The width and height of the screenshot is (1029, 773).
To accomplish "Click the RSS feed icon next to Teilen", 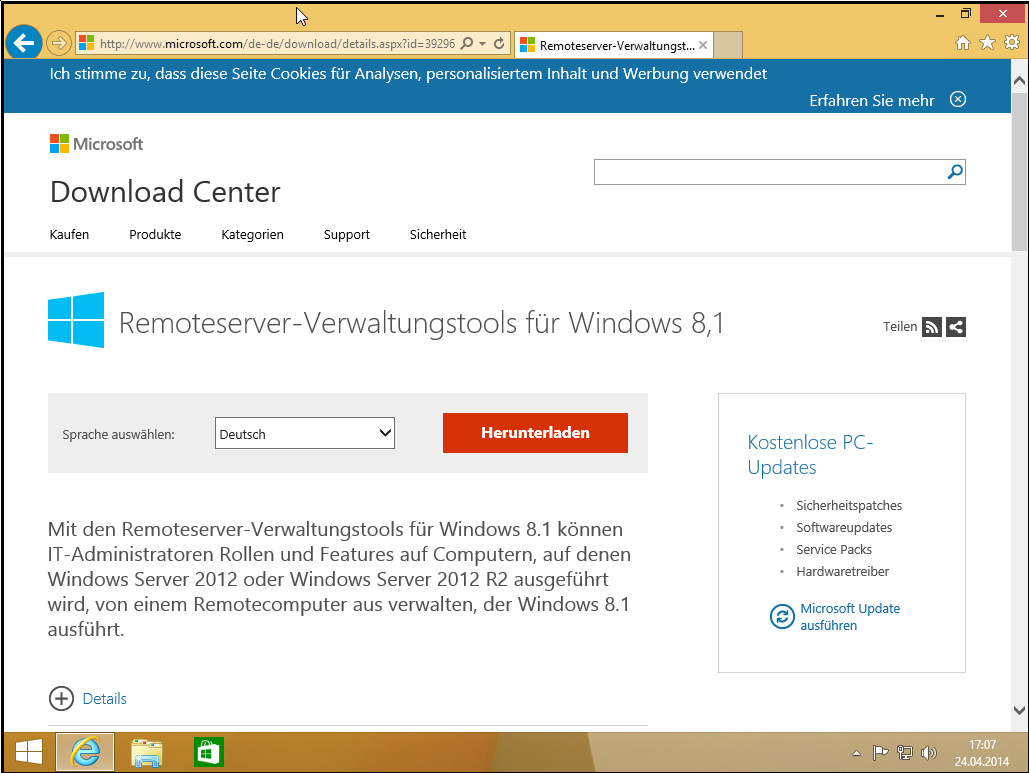I will pos(932,327).
